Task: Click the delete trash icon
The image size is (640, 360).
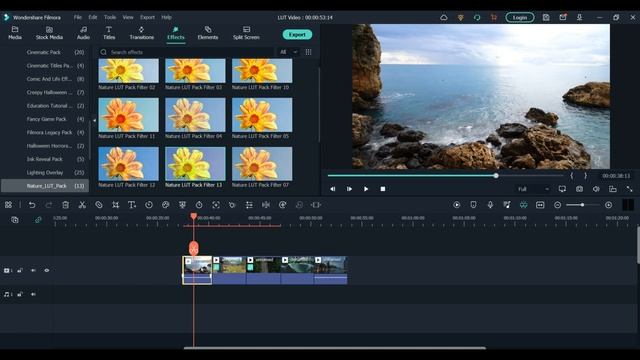Action: pos(65,205)
